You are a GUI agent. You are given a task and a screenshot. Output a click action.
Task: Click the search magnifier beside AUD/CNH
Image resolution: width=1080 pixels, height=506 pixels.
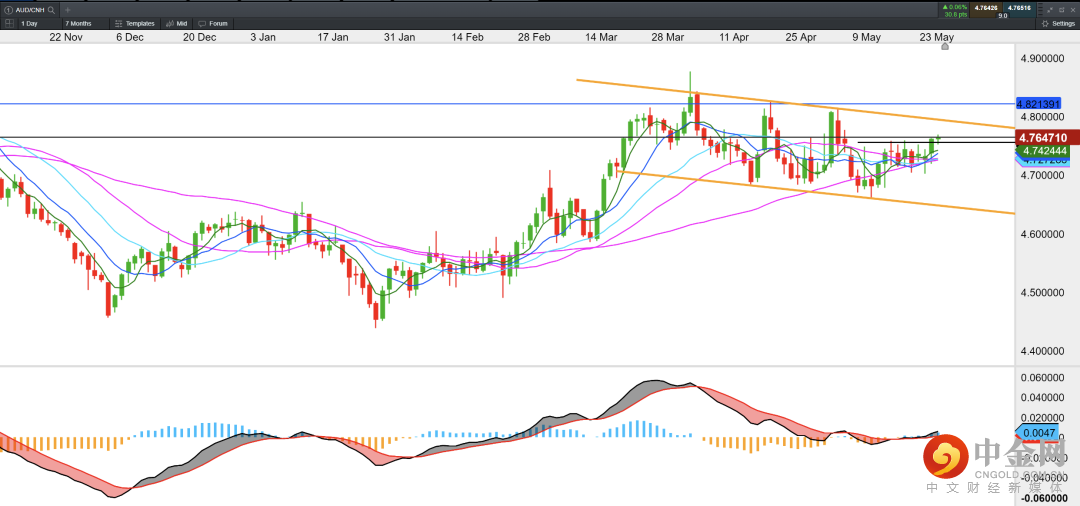(x=49, y=9)
